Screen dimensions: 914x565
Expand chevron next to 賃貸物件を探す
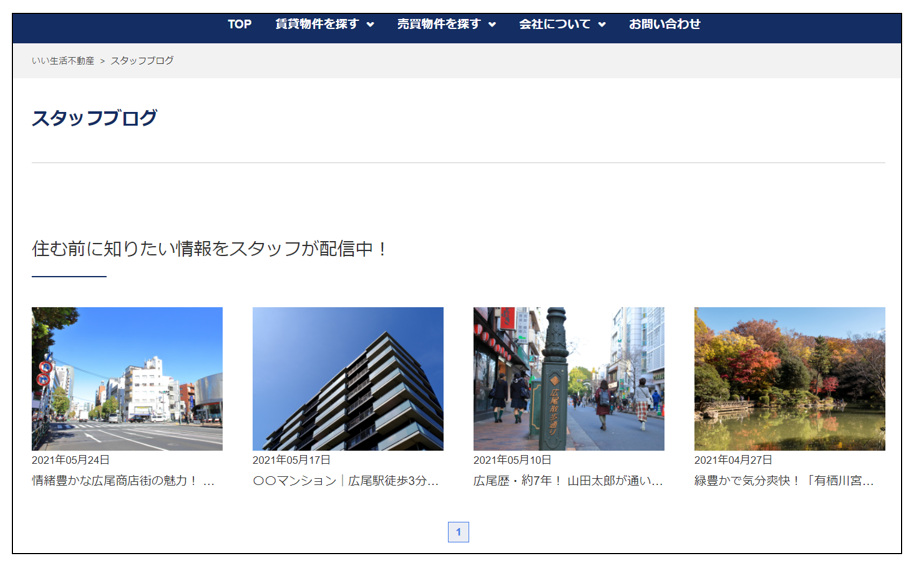[x=371, y=25]
